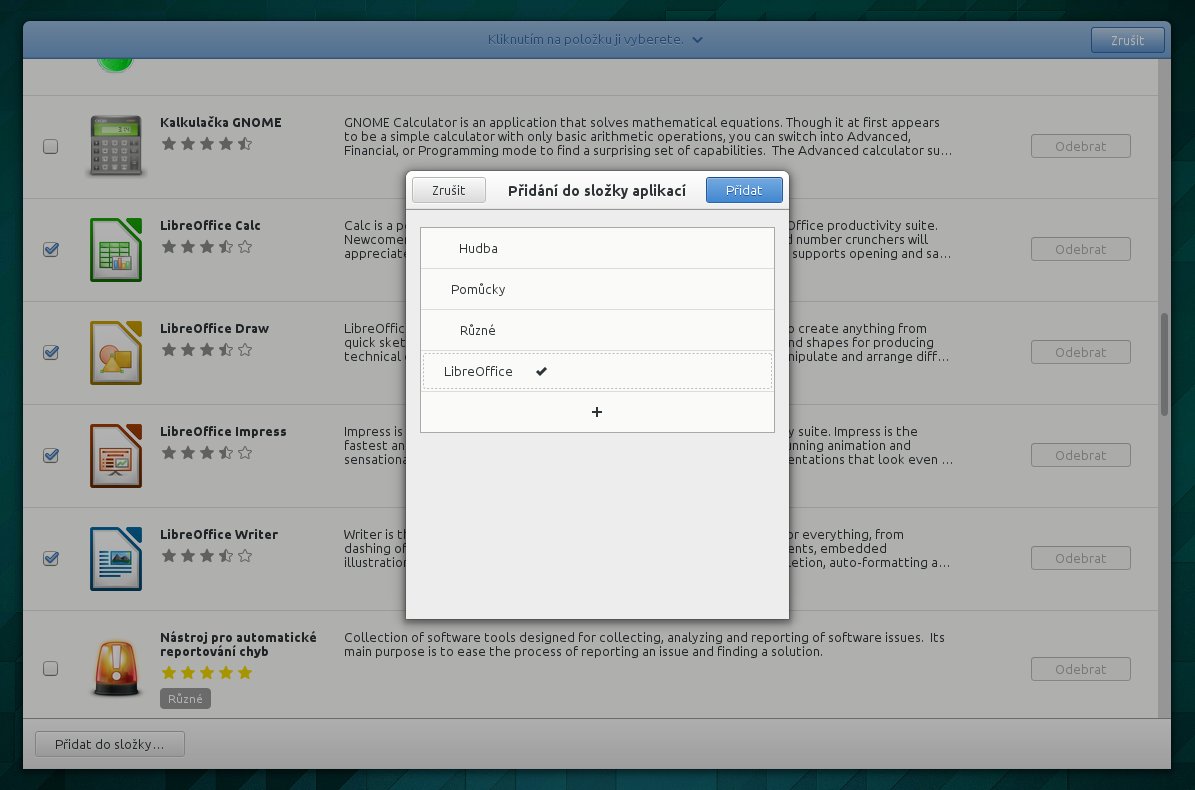Screen dimensions: 1195x790
Task: Select the Různé folder
Action: (597, 331)
